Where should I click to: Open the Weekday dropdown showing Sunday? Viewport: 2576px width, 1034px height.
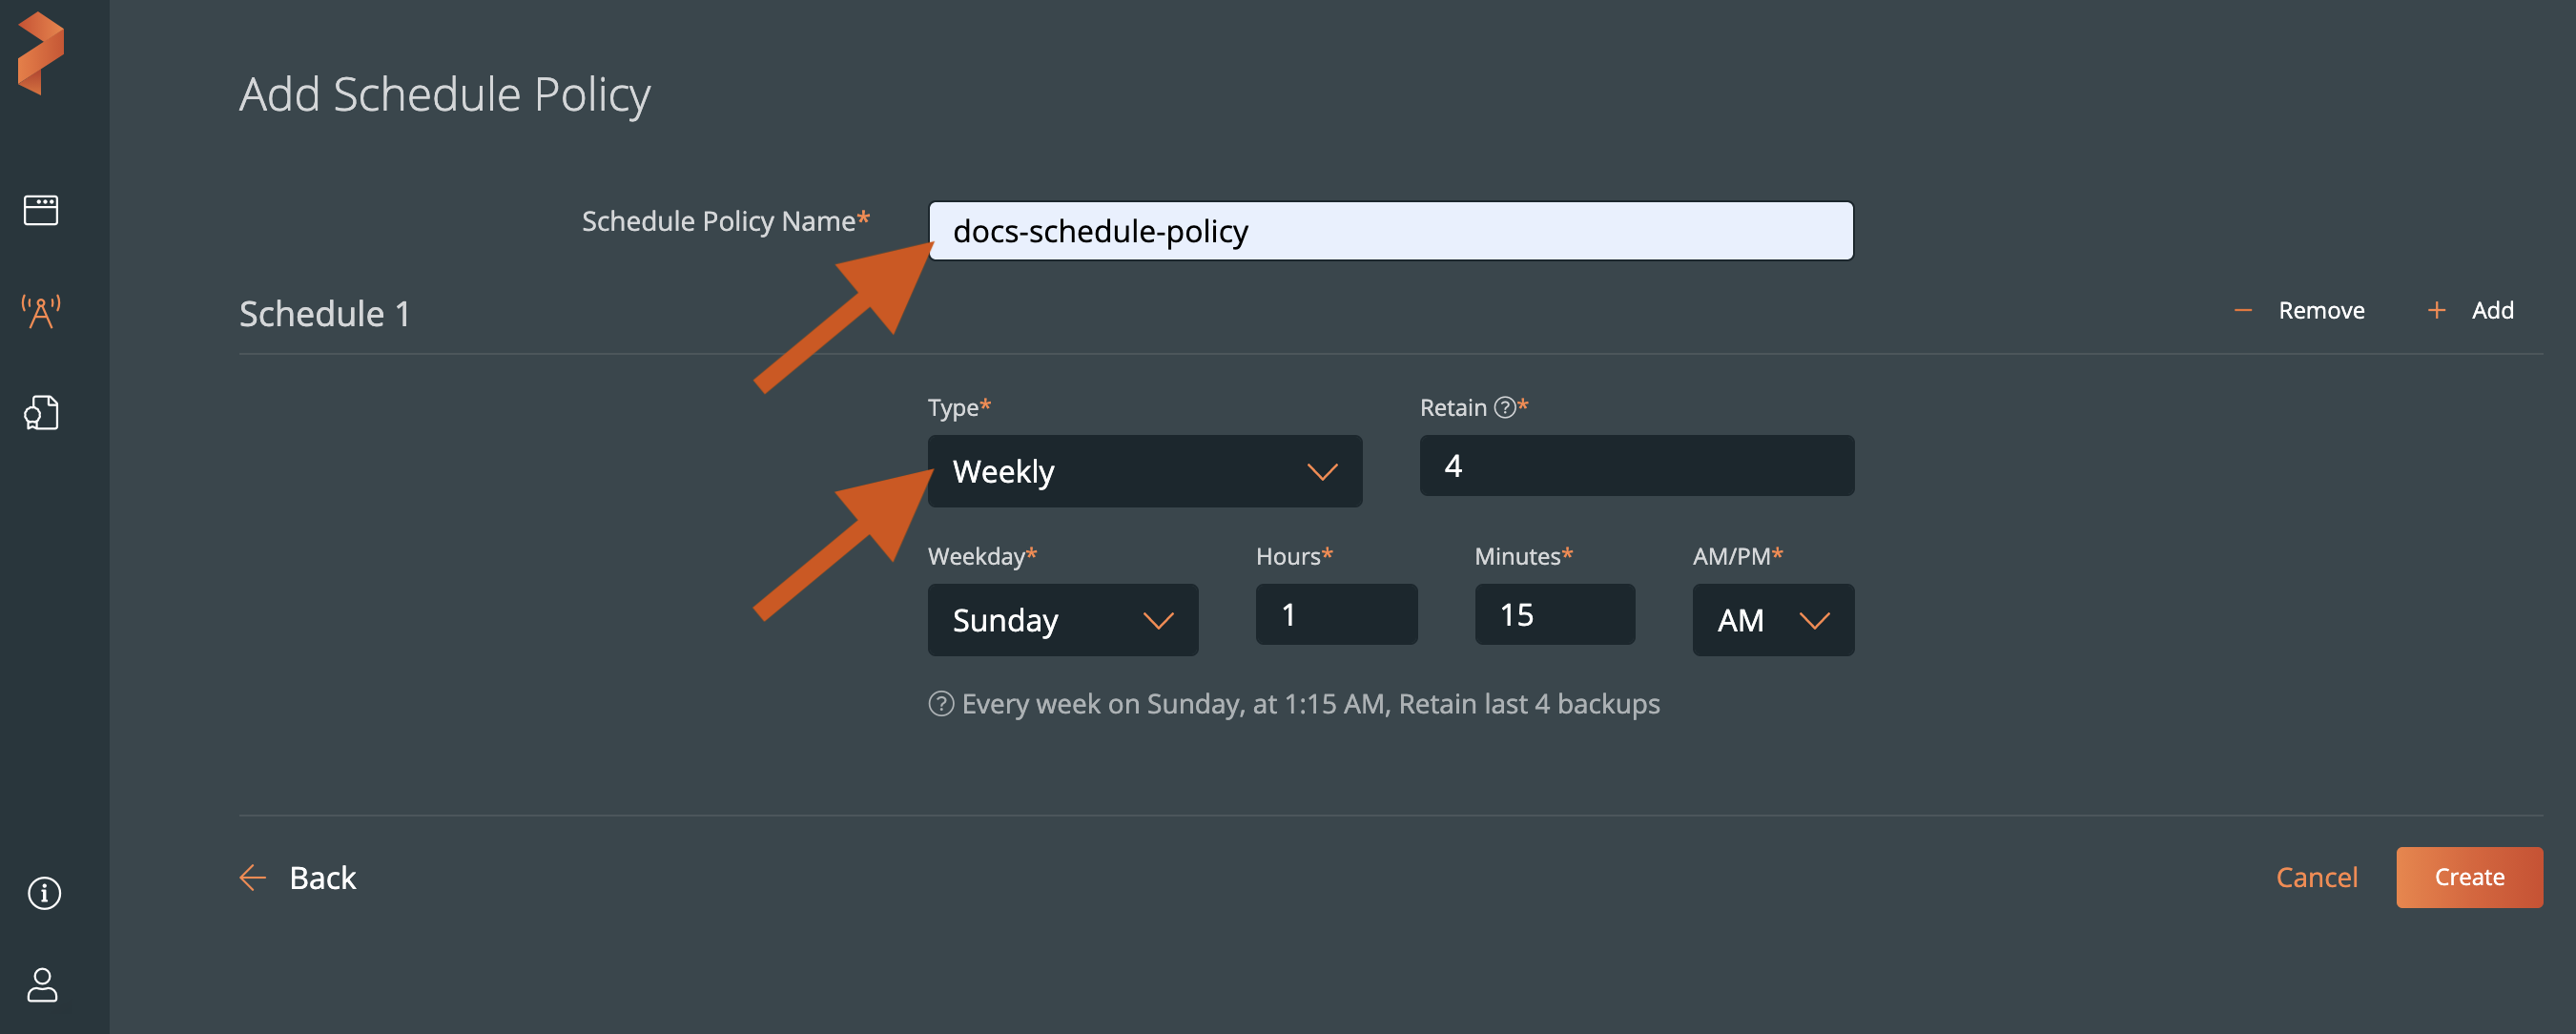(x=1062, y=620)
